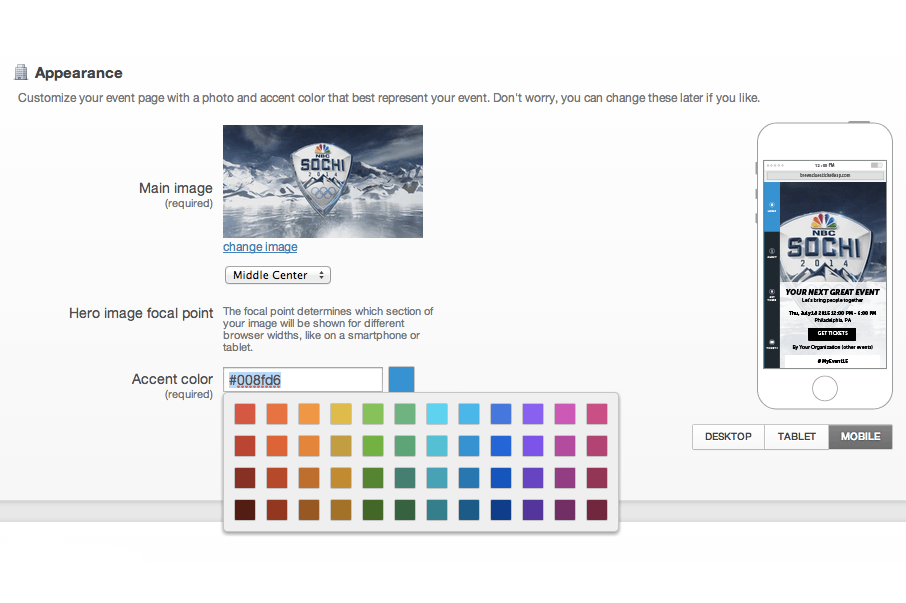Click the phone preview home button
Viewport: 906px width, 603px height.
825,388
